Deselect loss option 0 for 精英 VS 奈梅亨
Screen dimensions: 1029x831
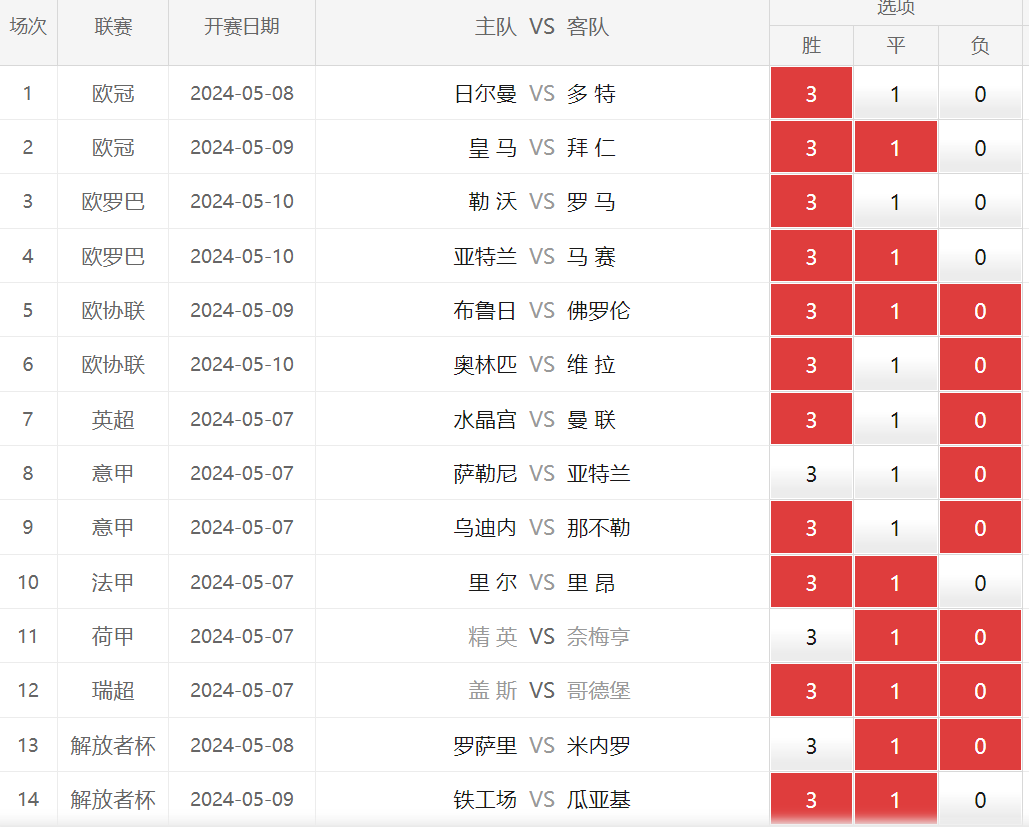point(980,635)
